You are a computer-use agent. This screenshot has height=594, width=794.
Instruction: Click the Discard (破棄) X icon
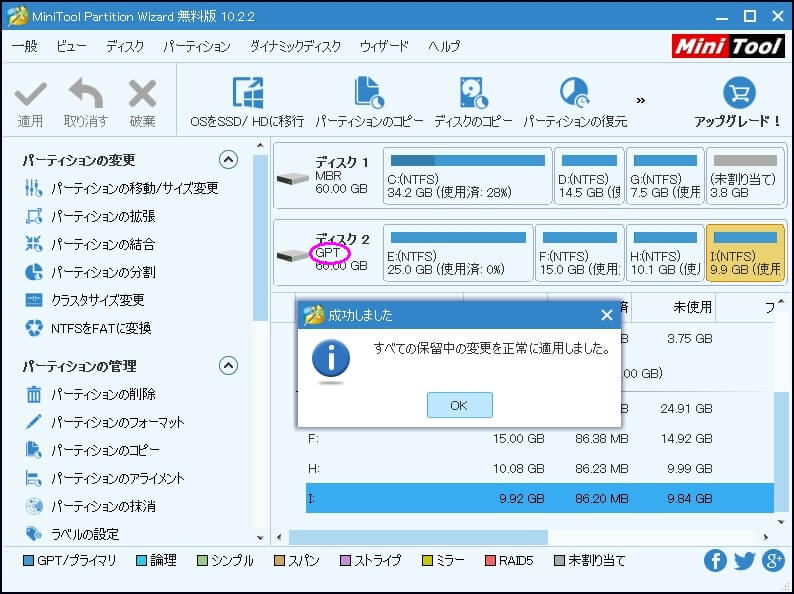142,93
